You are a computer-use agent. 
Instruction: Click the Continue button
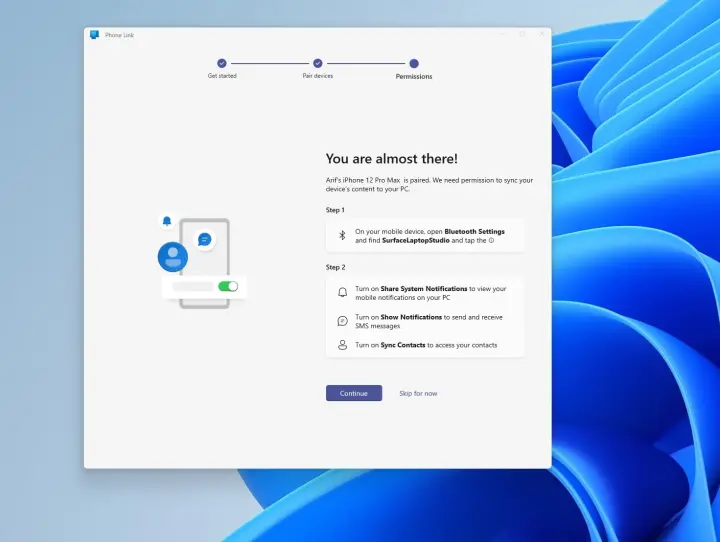(354, 393)
